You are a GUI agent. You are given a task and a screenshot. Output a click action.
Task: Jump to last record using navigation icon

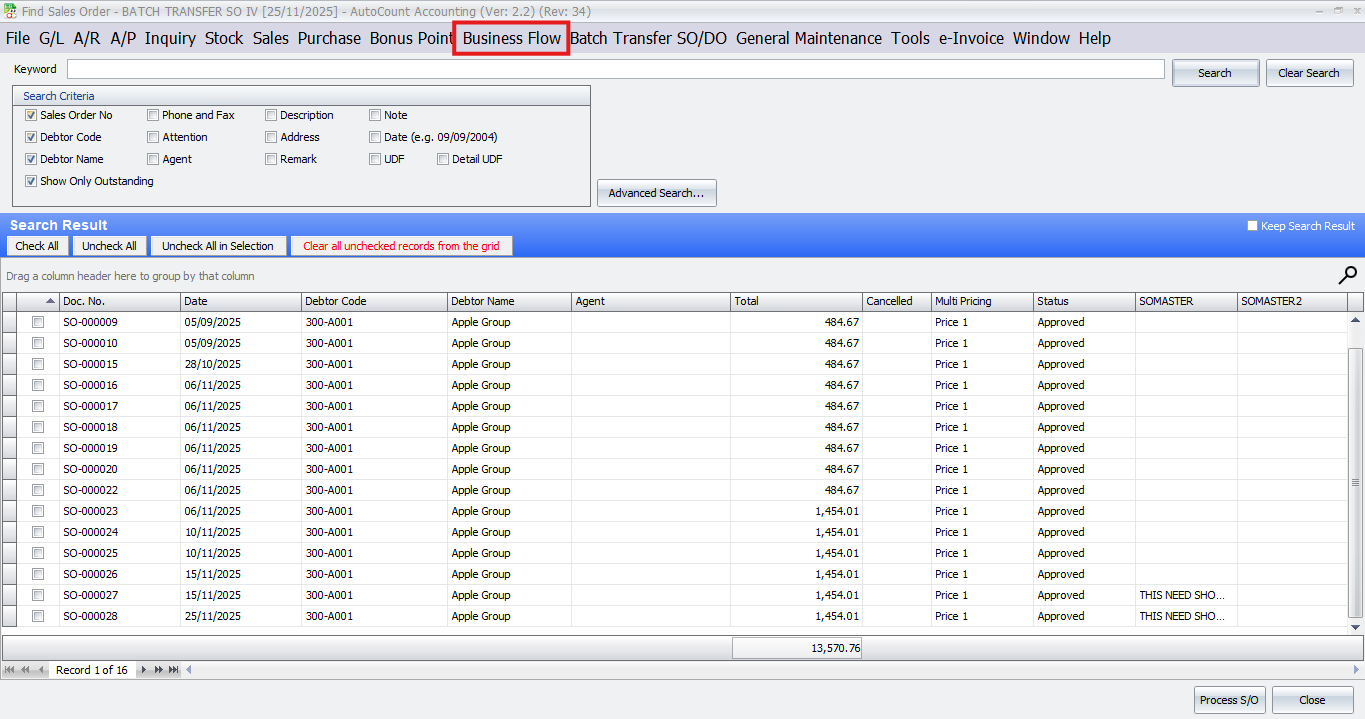click(x=172, y=669)
